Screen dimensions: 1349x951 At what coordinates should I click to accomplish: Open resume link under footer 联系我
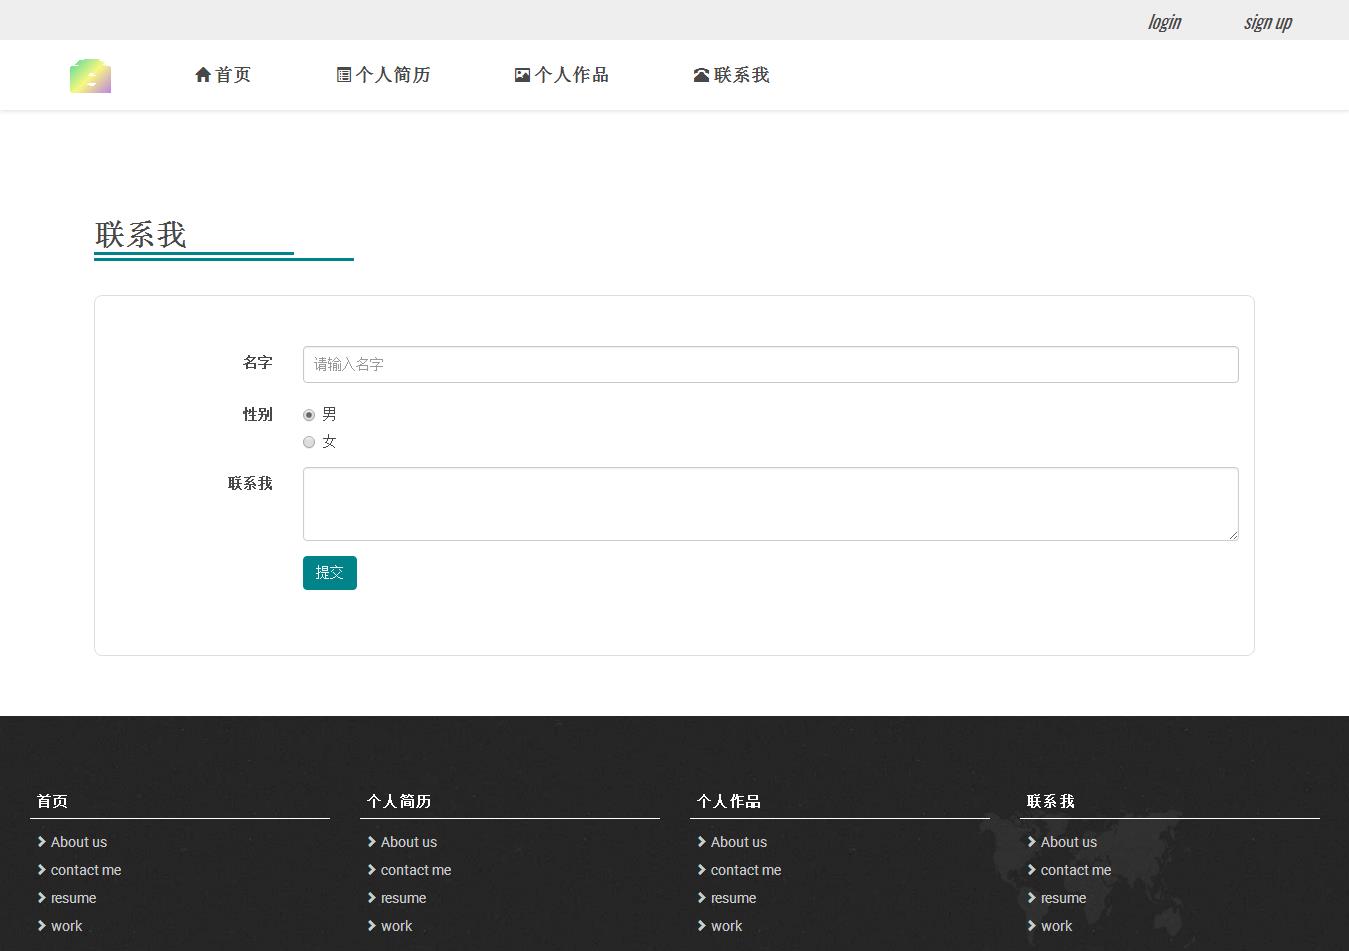[1064, 898]
